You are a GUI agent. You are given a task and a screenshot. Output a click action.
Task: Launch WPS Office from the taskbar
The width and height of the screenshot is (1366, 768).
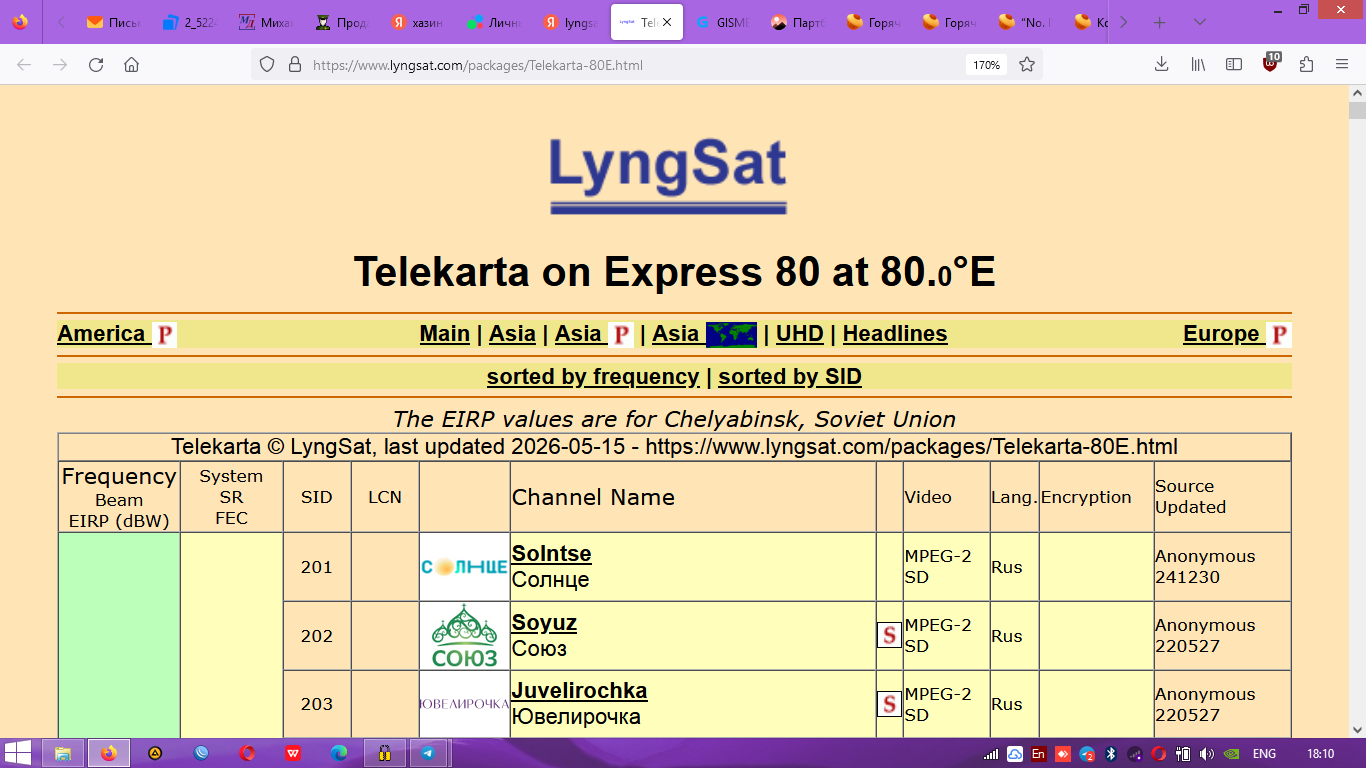click(293, 753)
